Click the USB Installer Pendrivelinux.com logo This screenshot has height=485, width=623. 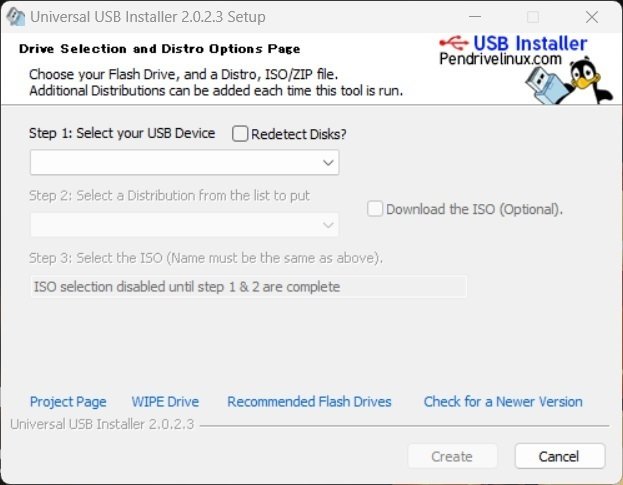513,50
